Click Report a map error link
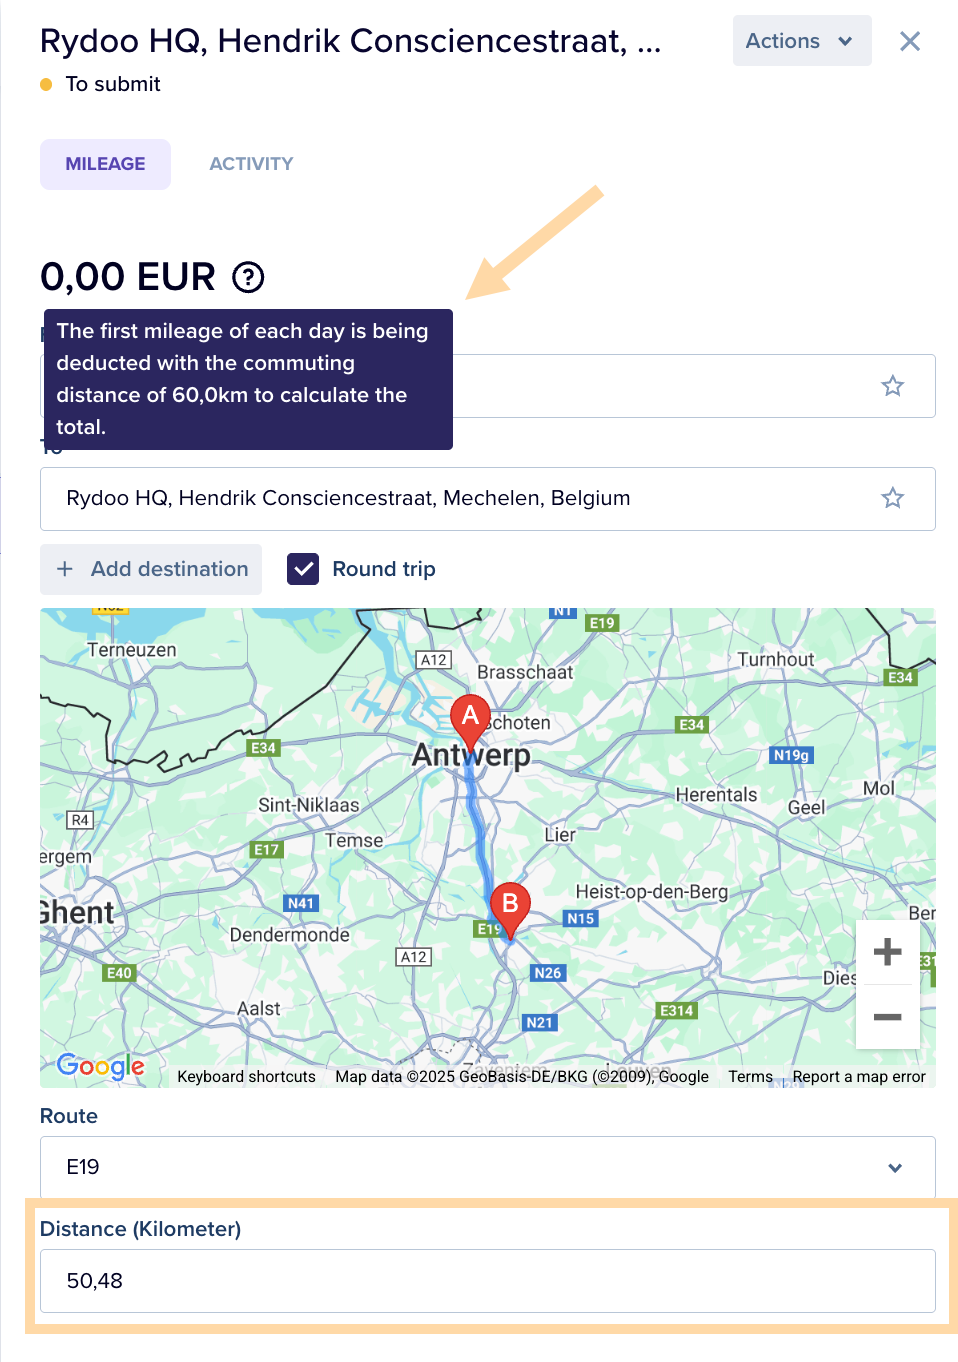Image resolution: width=958 pixels, height=1362 pixels. click(x=858, y=1076)
